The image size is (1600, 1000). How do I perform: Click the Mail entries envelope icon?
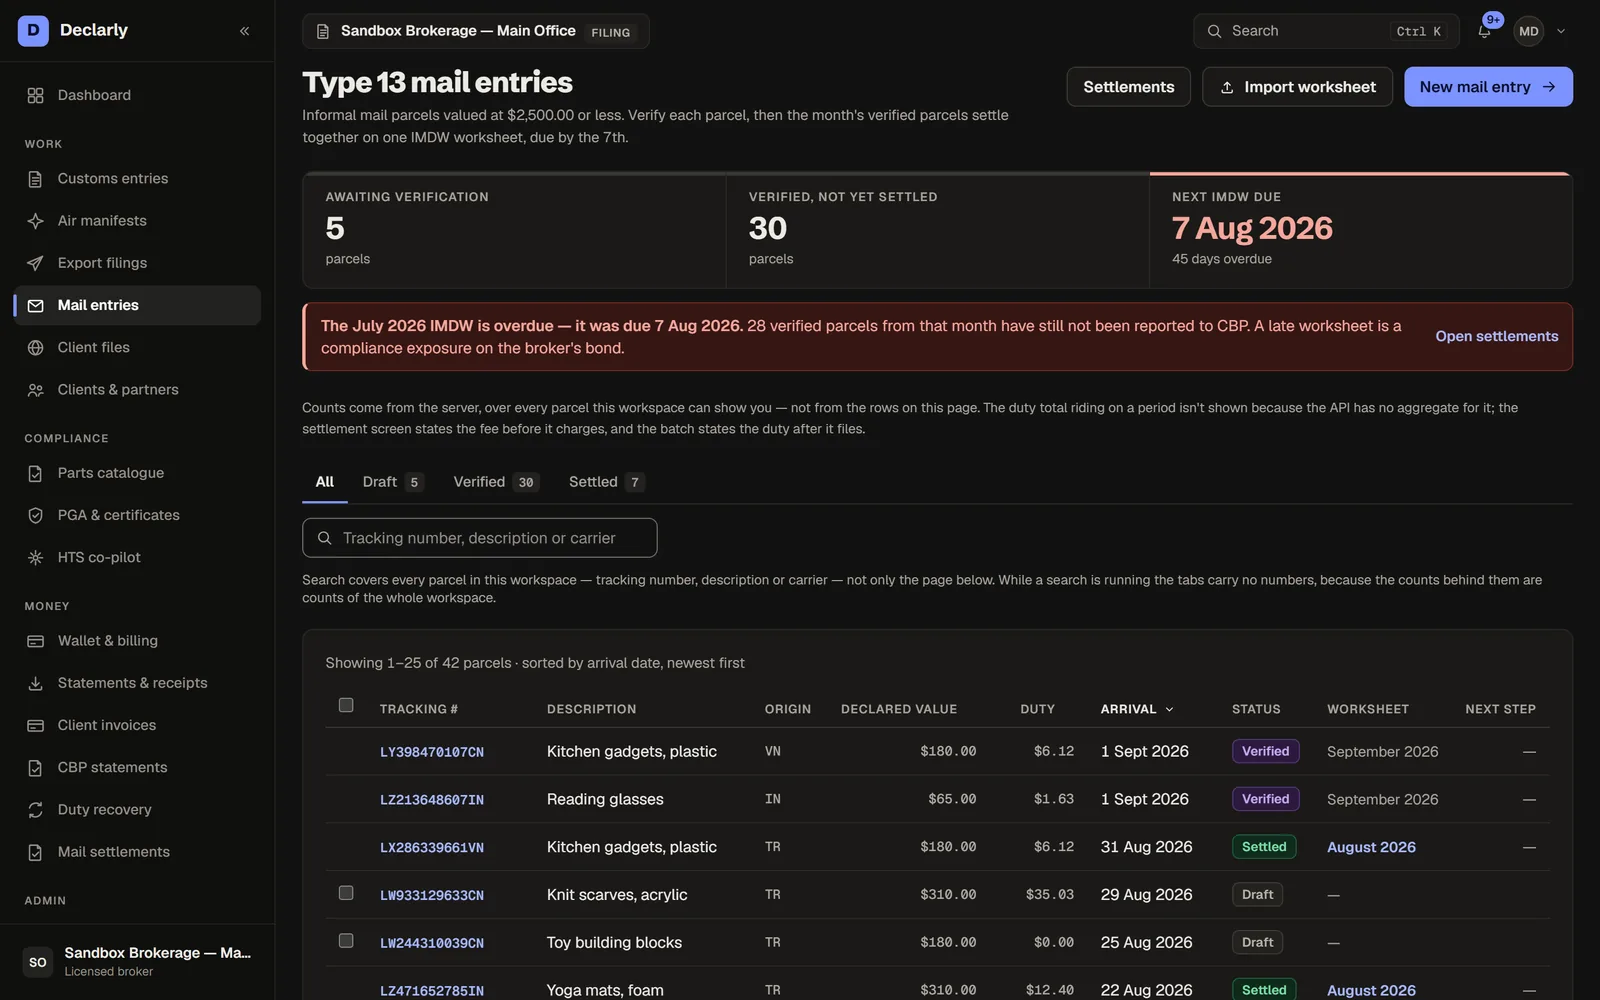(x=36, y=306)
